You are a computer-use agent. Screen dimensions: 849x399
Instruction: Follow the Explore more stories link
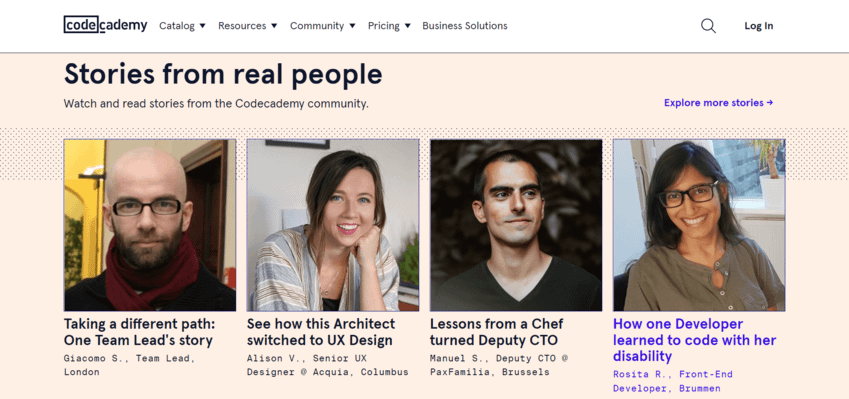[x=719, y=102]
